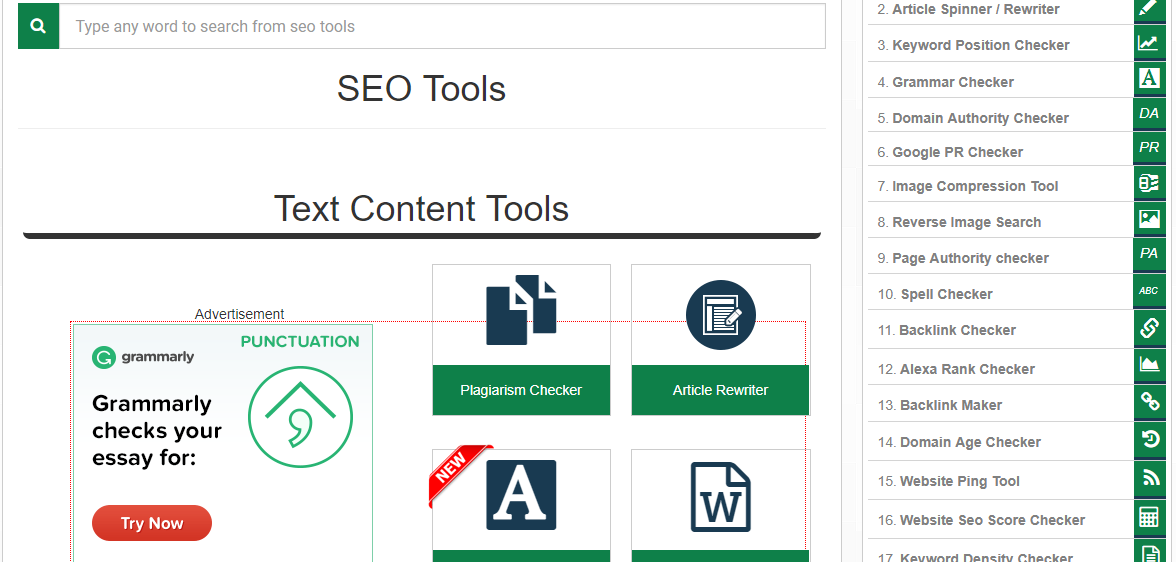Click the Article Rewriter green label
Screen dimensions: 1176x562
[720, 390]
